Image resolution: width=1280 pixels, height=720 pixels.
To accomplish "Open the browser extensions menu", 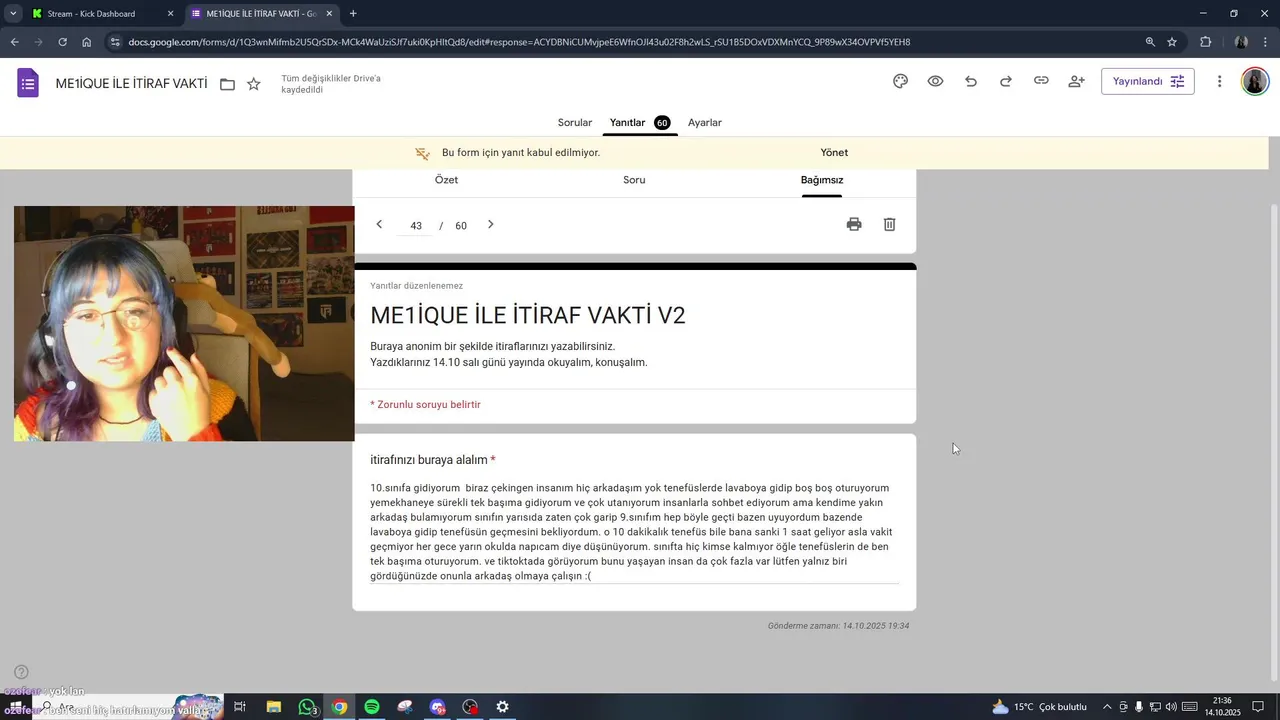I will click(x=1205, y=42).
